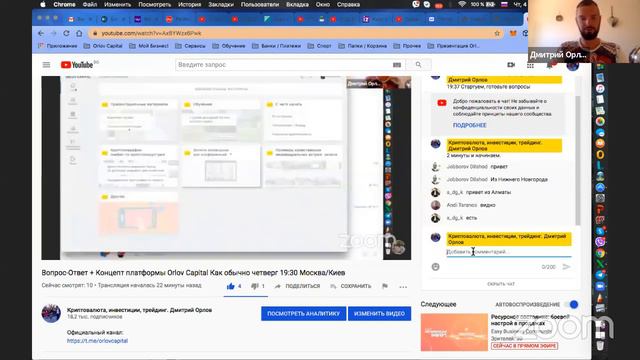This screenshot has height=360, width=640.
Task: Click the browser home icon
Action: (x=79, y=33)
